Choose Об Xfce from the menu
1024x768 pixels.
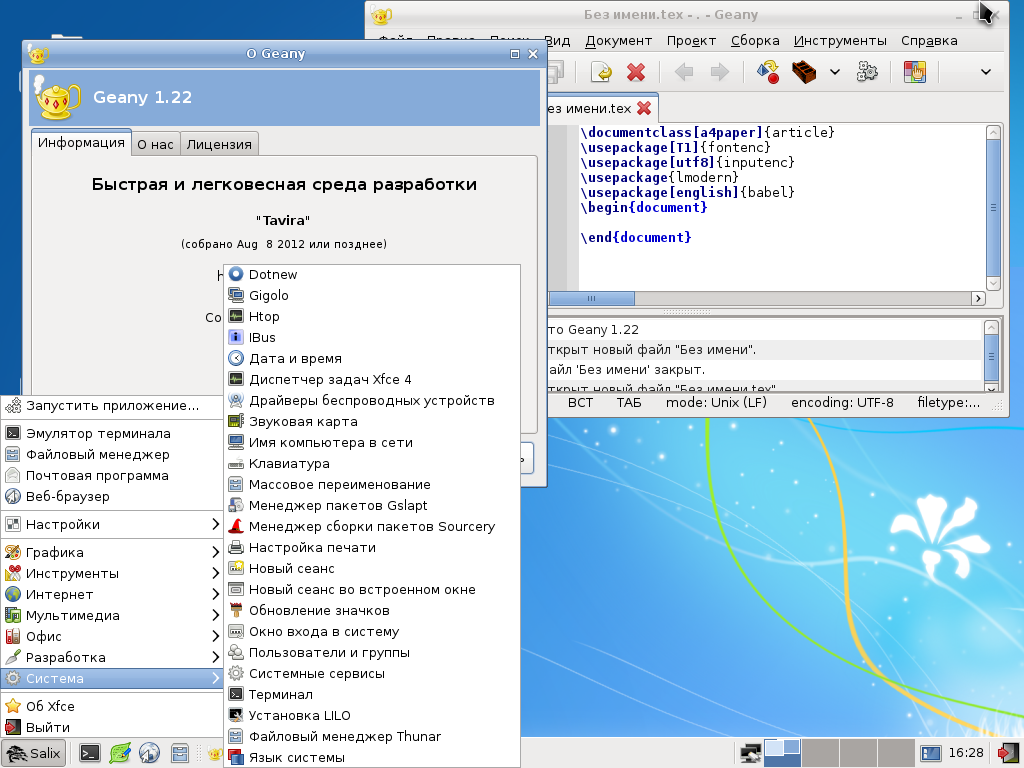[x=112, y=706]
